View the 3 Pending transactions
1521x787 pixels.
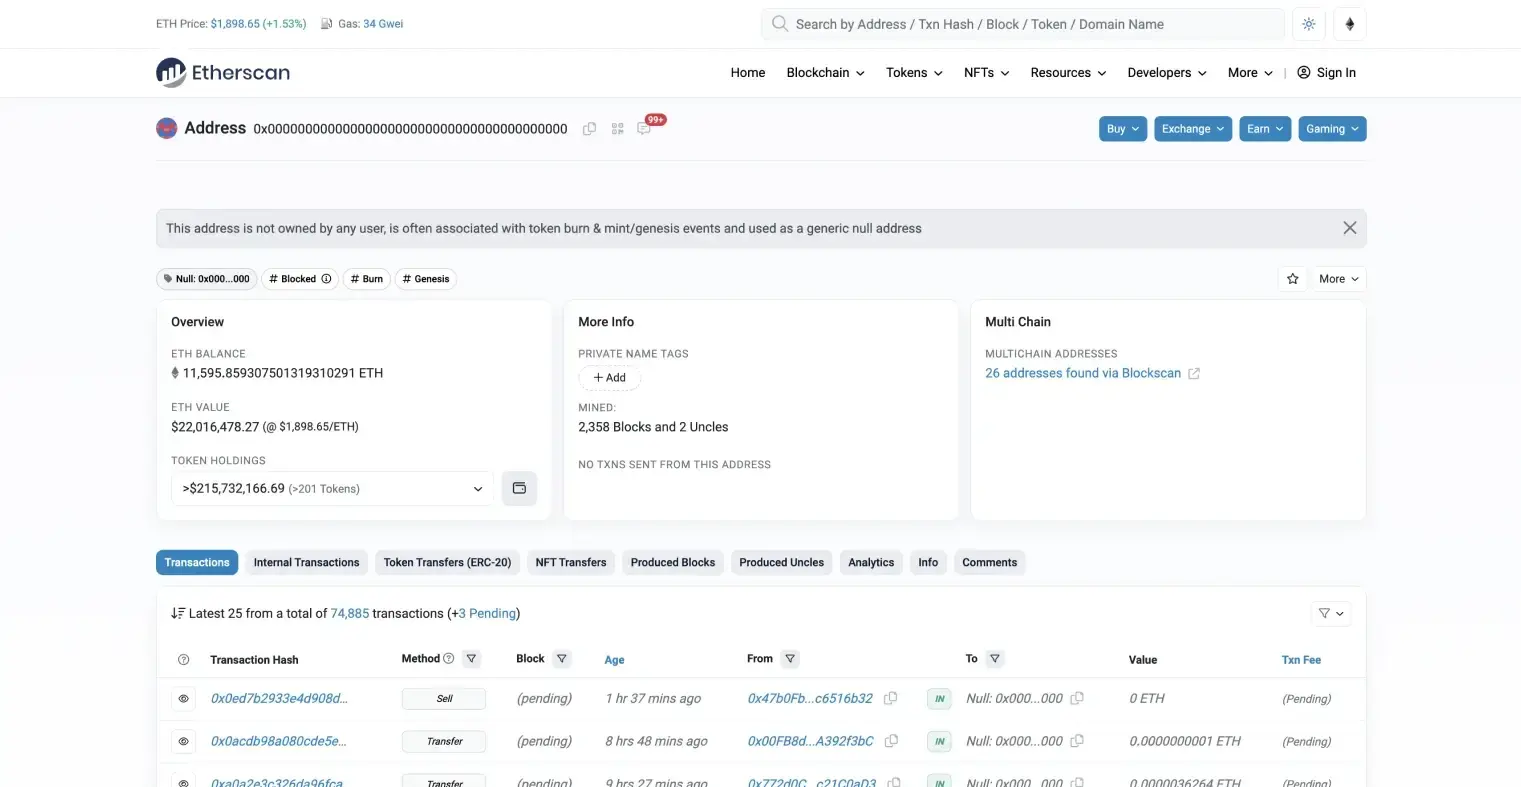point(487,613)
